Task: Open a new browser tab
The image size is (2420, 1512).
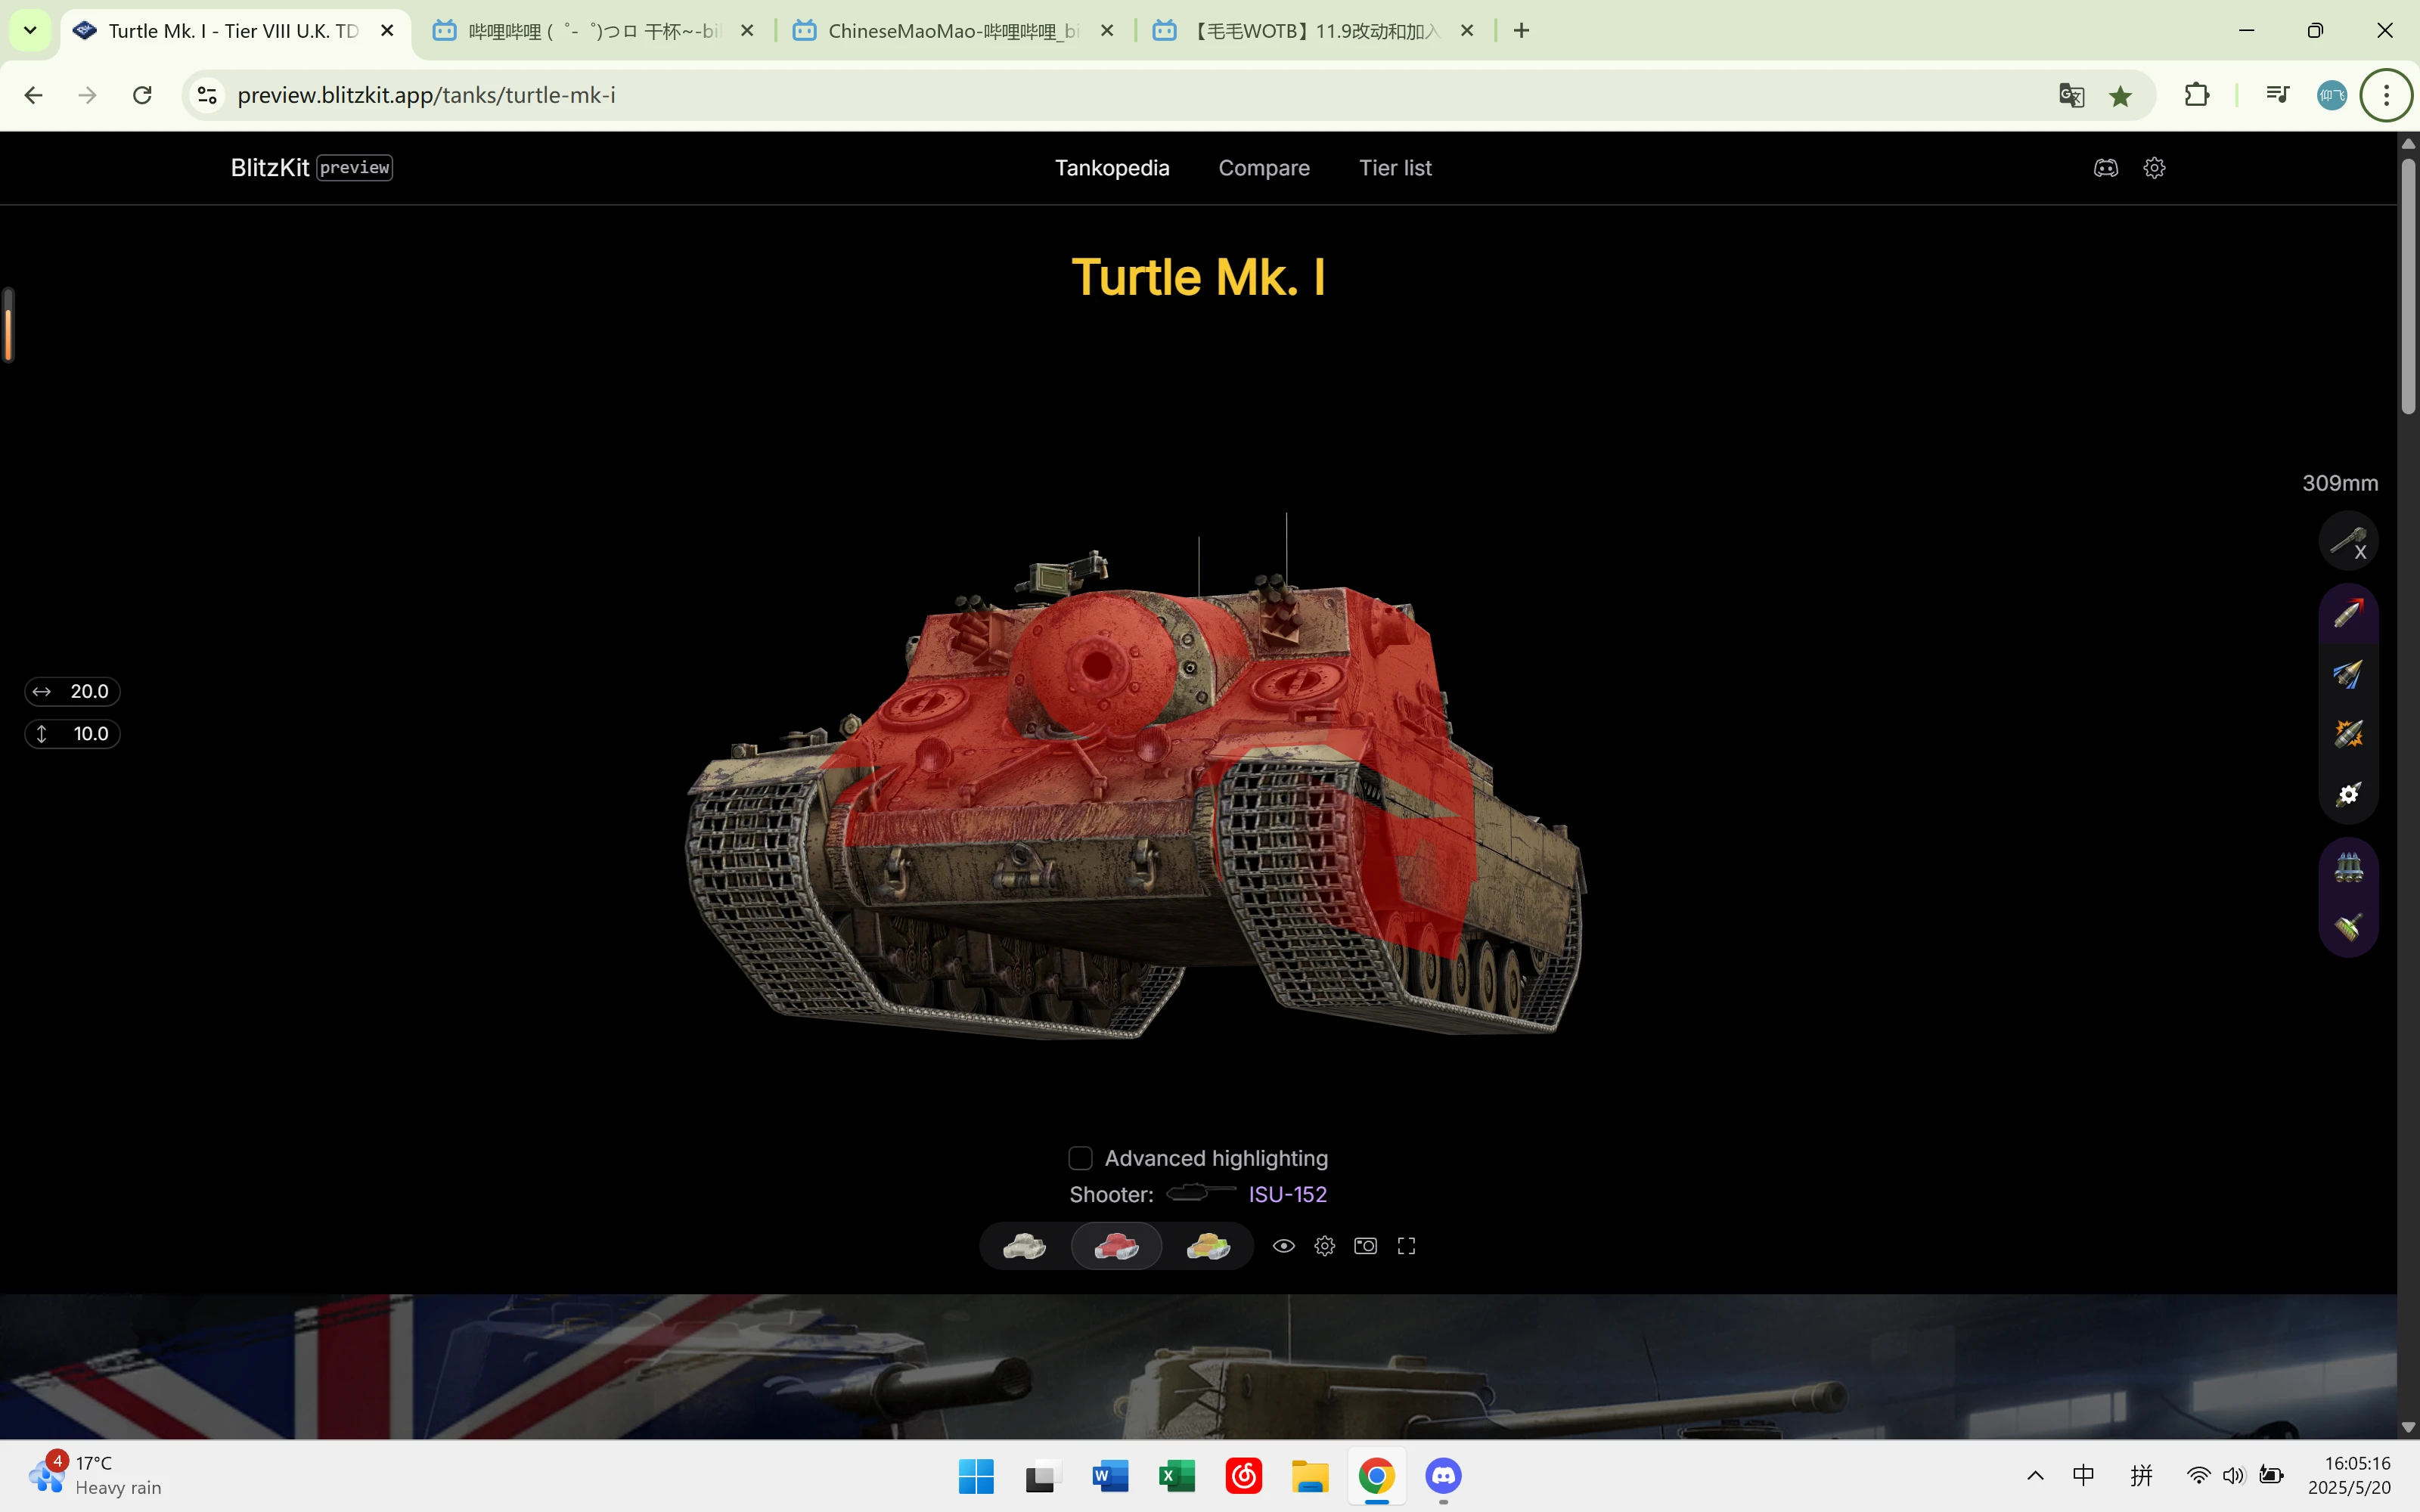Action: point(1521,31)
